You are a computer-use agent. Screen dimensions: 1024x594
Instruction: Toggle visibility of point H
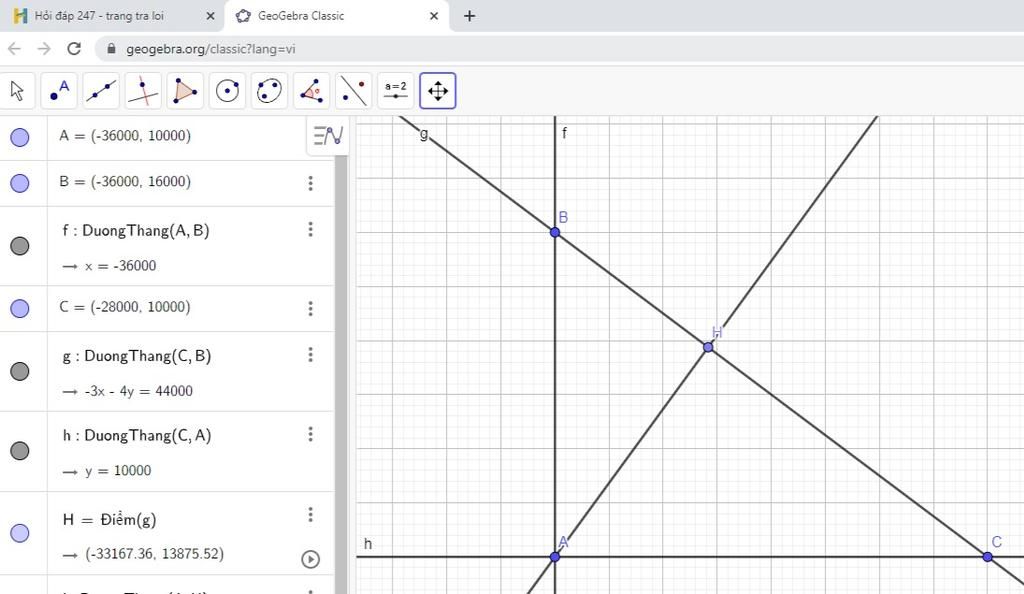click(20, 533)
